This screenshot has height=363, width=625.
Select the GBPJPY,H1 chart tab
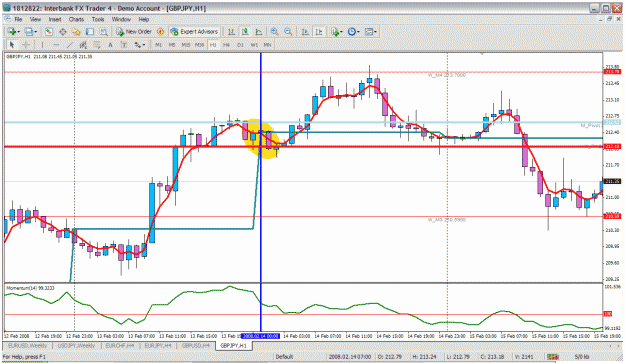[x=234, y=345]
